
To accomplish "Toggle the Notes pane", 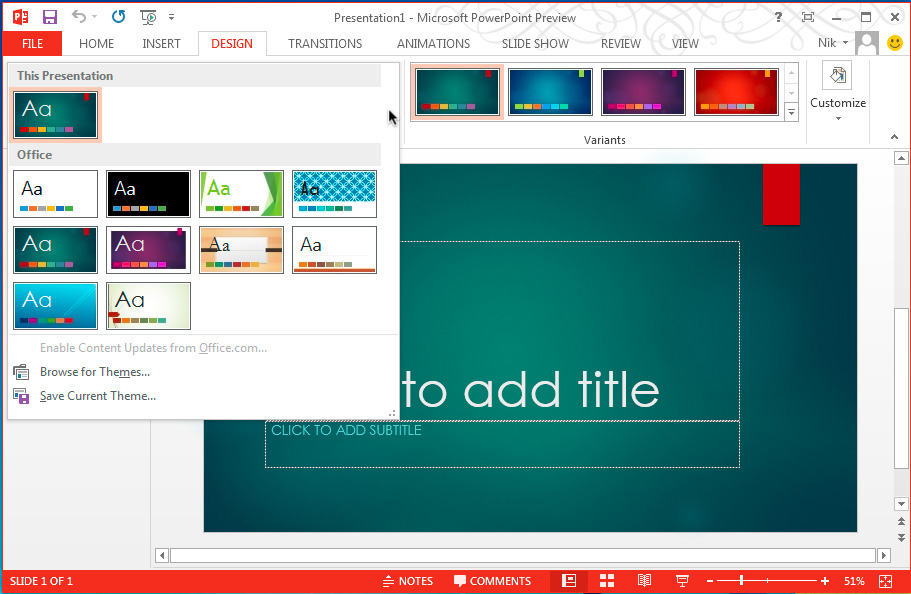I will [x=408, y=581].
